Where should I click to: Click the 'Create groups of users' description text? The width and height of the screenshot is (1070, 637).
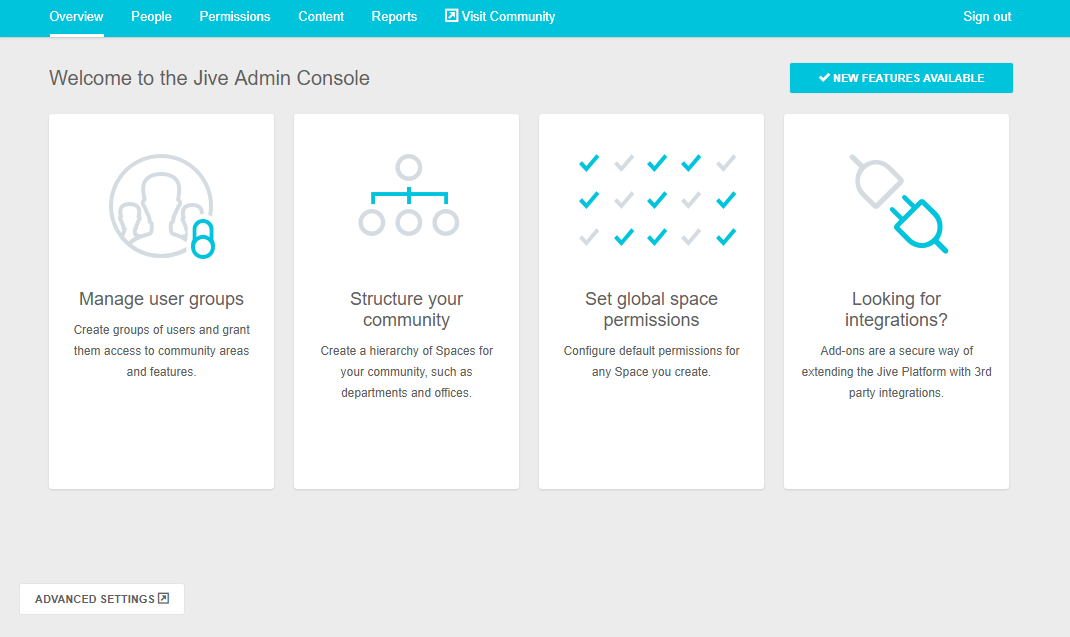[161, 351]
